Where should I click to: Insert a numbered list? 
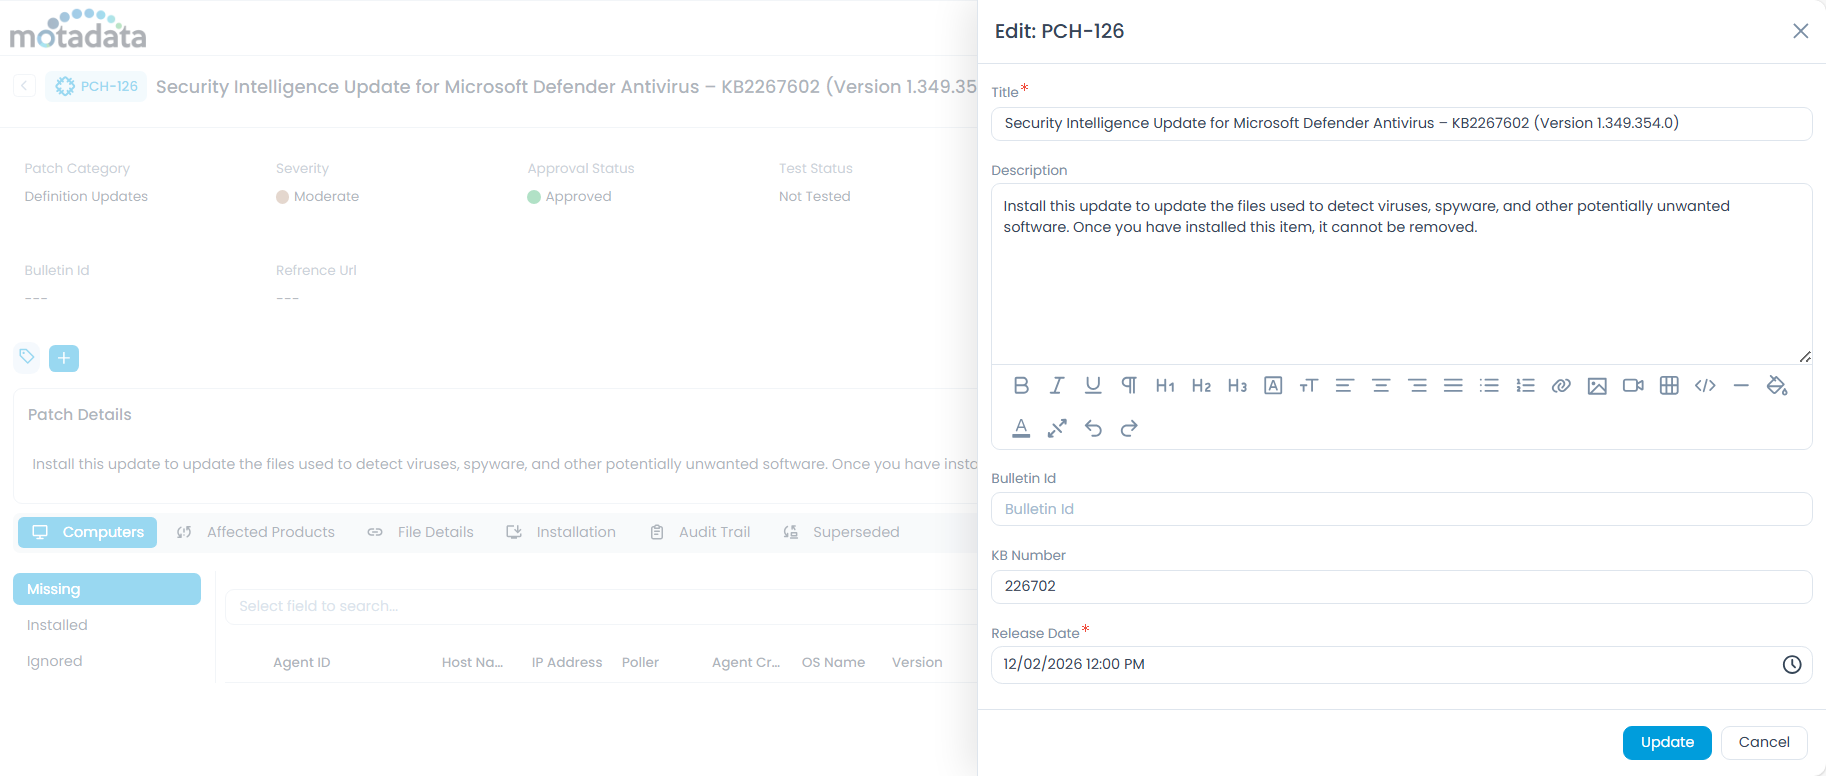pos(1525,386)
